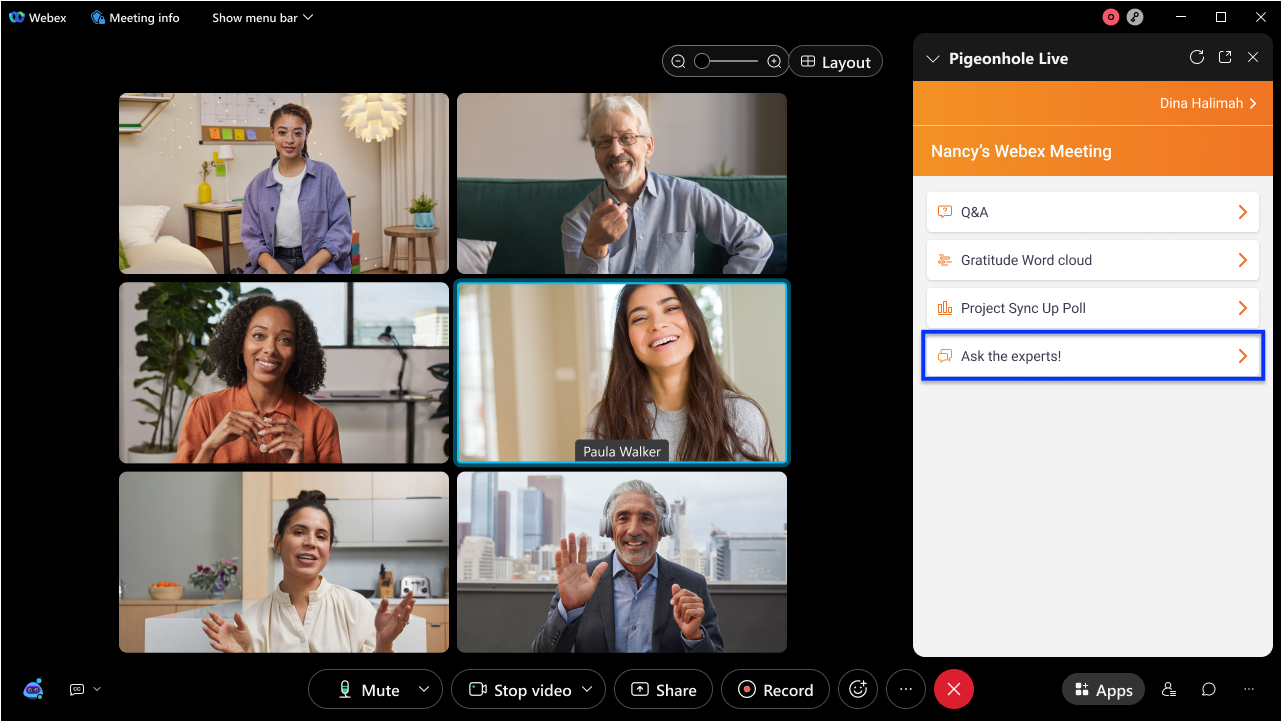Open the Project Sync Up Poll

click(x=1092, y=308)
